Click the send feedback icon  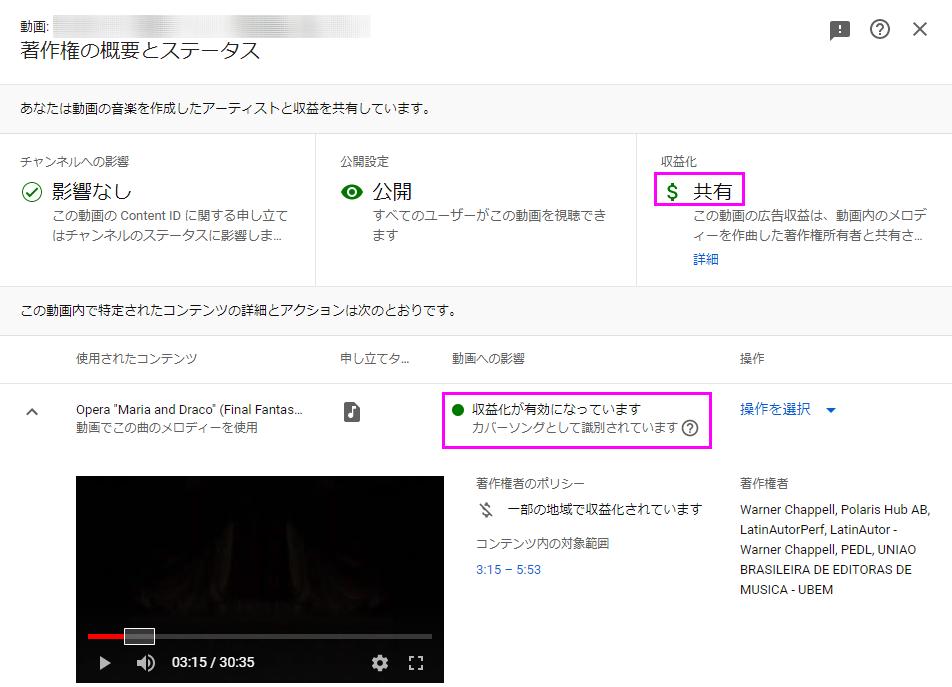pyautogui.click(x=840, y=30)
